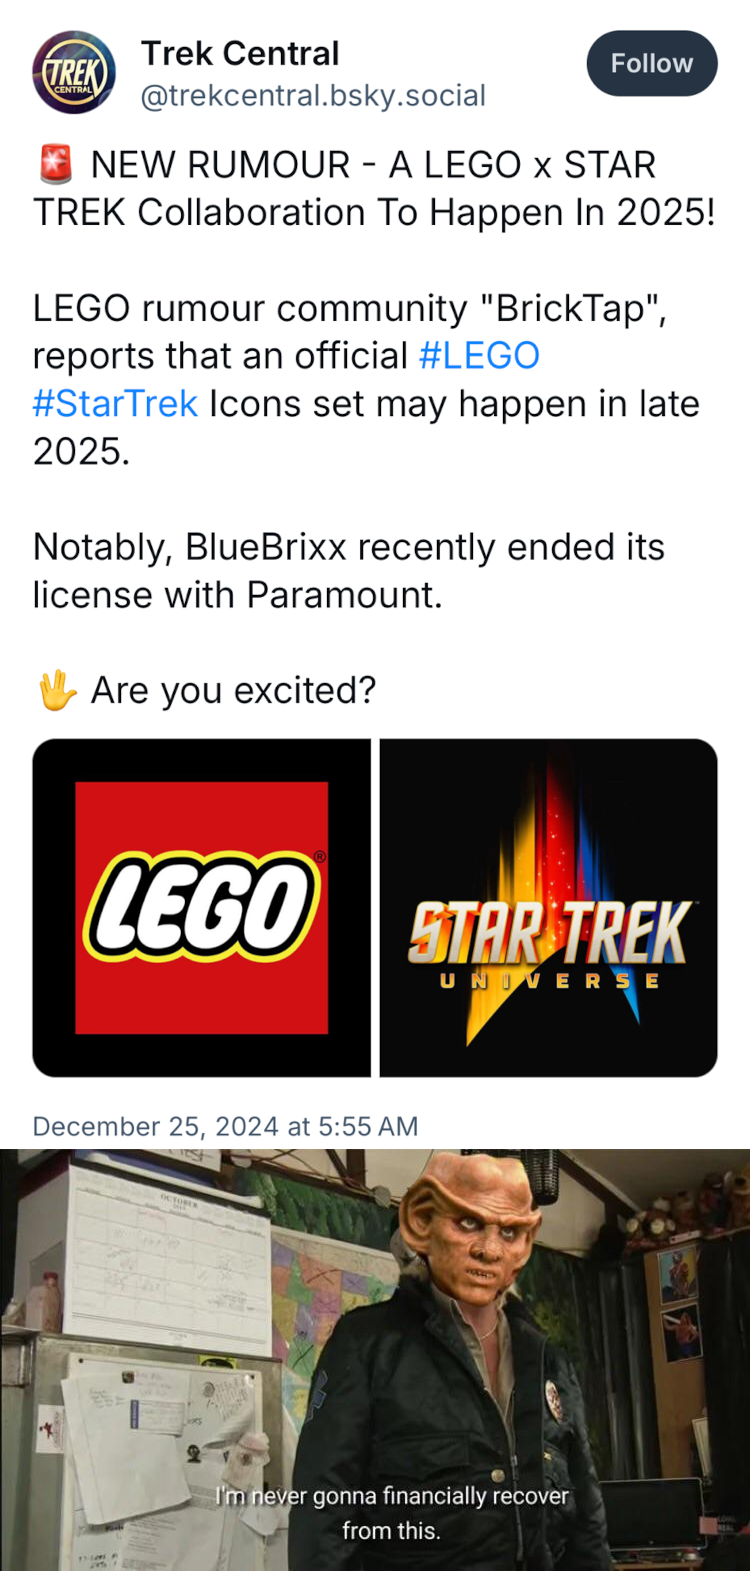Click the December 25, 2024 timestamp
This screenshot has width=750, height=1571.
click(x=225, y=1126)
